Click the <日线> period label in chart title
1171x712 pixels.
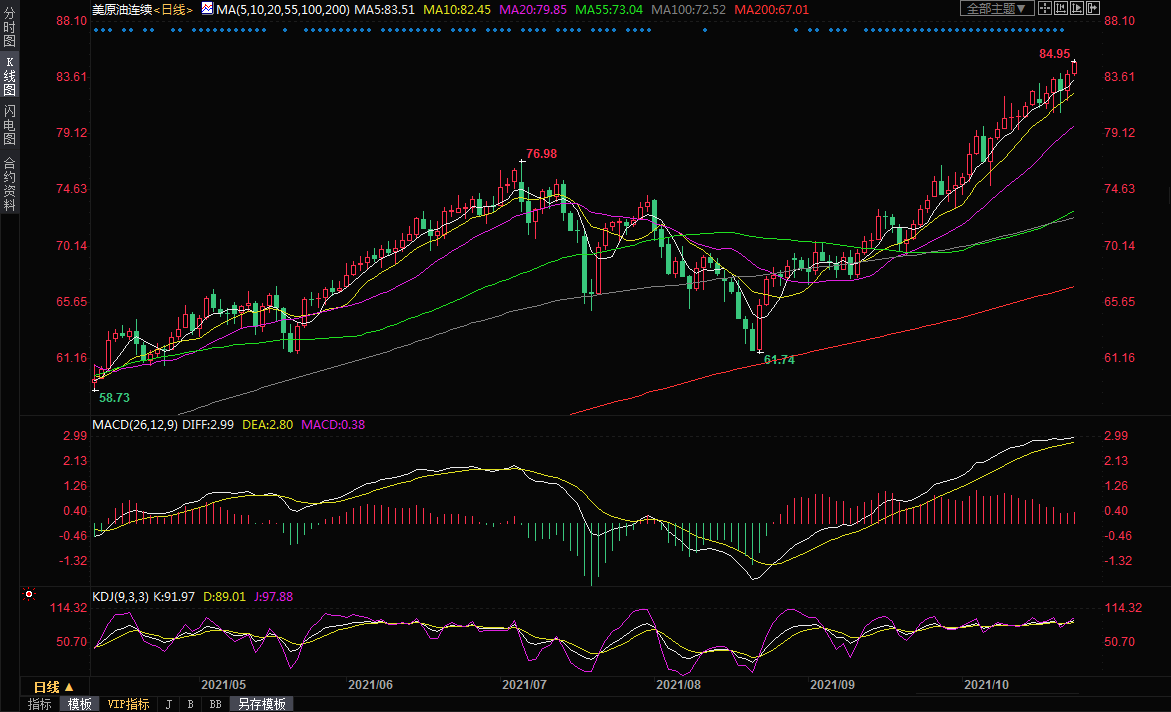[173, 9]
